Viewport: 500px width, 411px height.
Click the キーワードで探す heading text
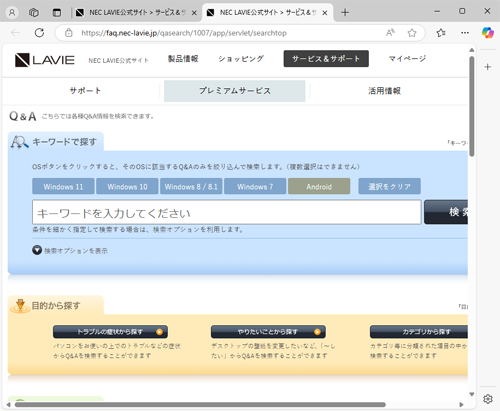tap(65, 142)
